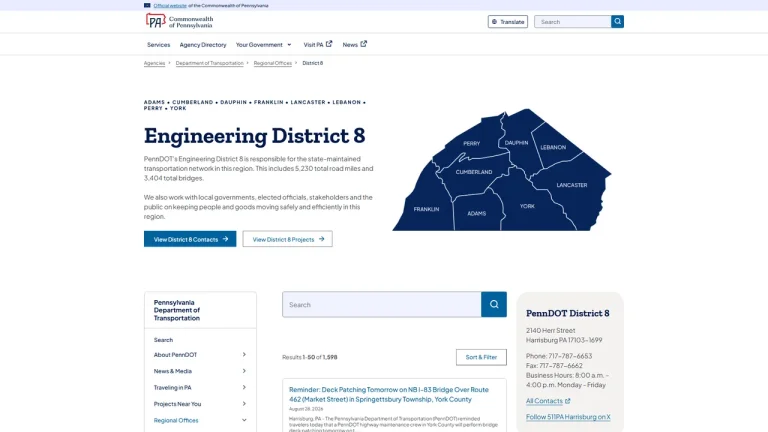Click the arrow icon in View District 8 Contacts
The image size is (768, 432).
[x=225, y=239]
